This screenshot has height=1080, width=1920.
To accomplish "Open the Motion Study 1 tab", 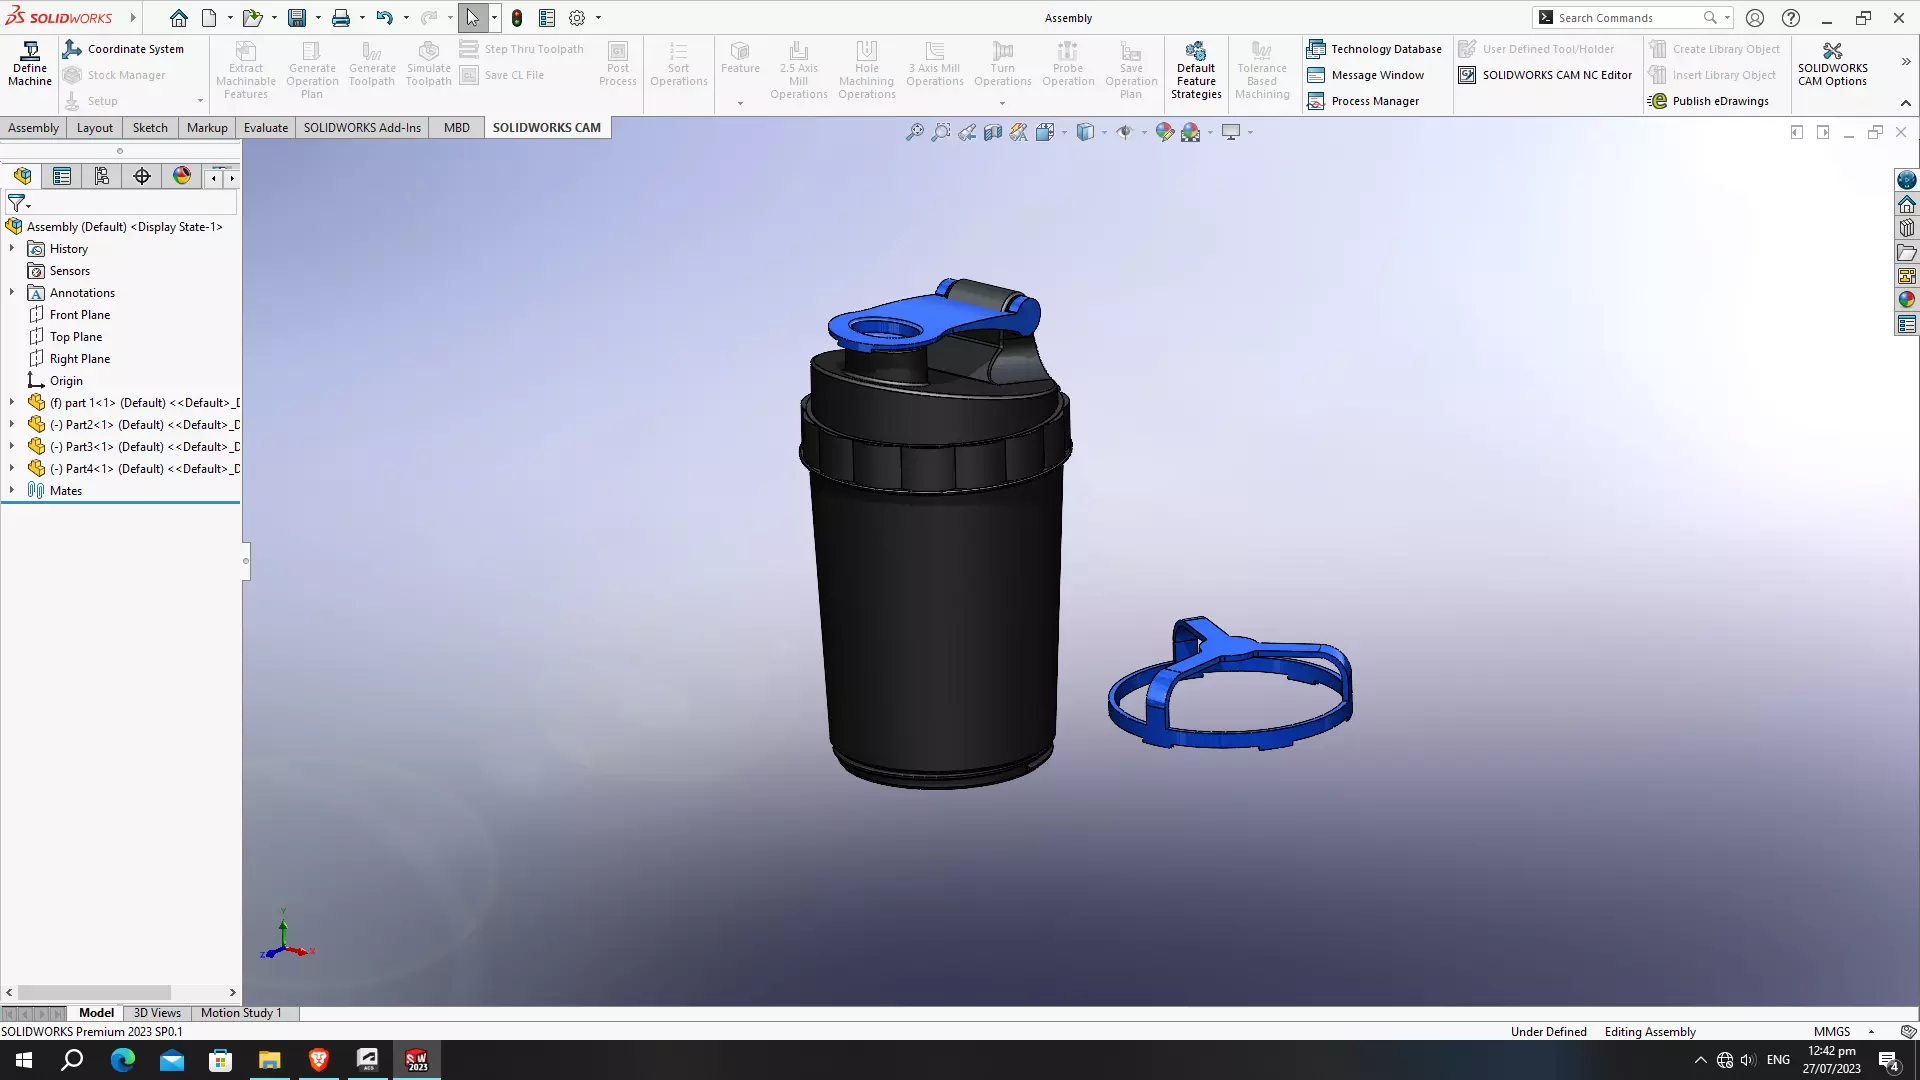I will (241, 1013).
